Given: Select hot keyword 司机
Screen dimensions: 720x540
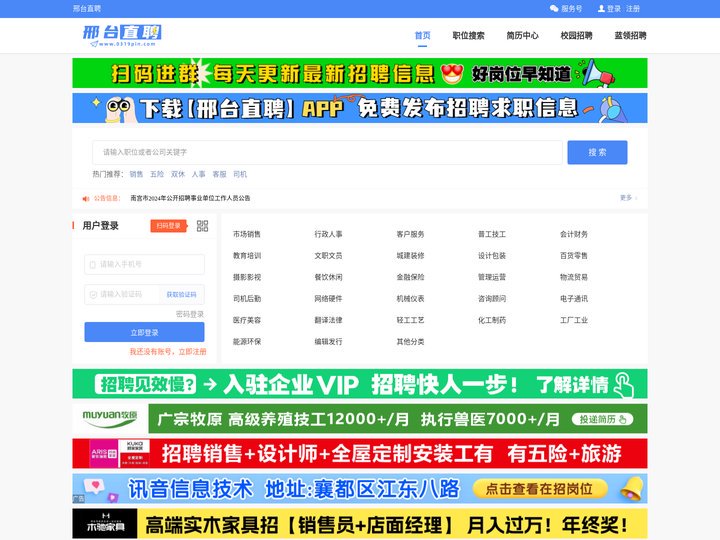Looking at the screenshot, I should [x=240, y=174].
